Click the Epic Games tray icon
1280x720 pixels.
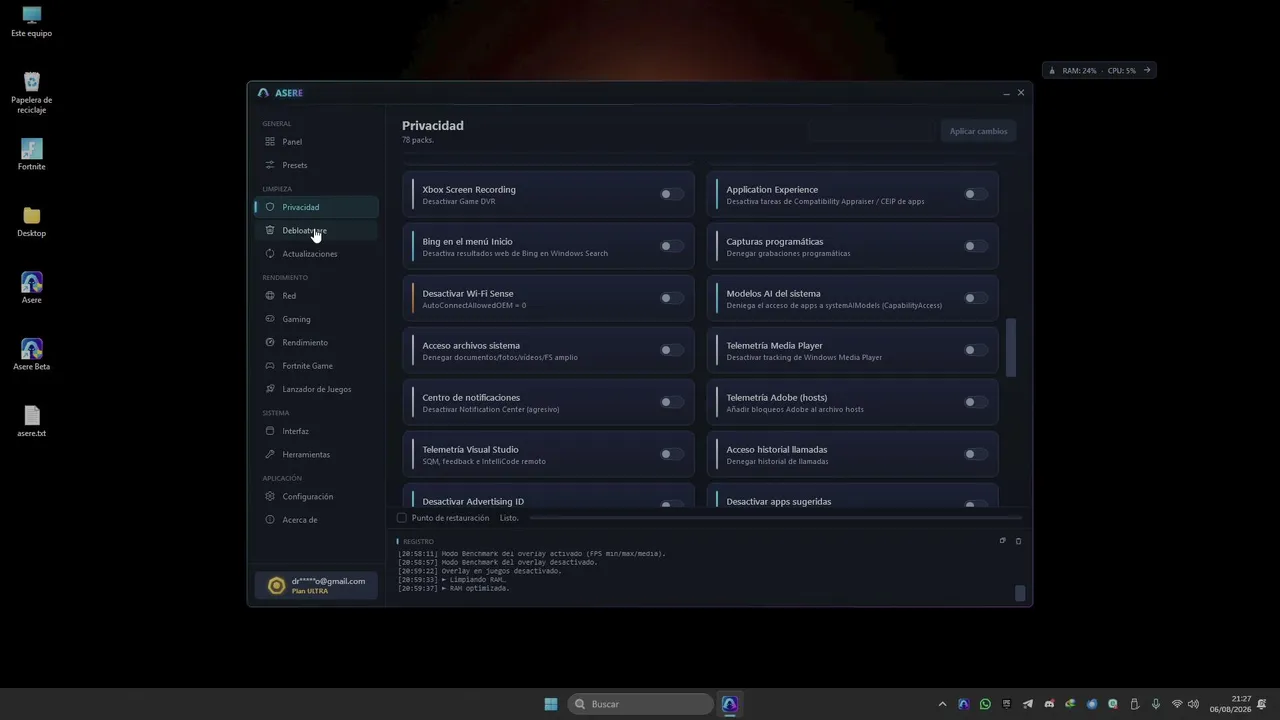1006,704
